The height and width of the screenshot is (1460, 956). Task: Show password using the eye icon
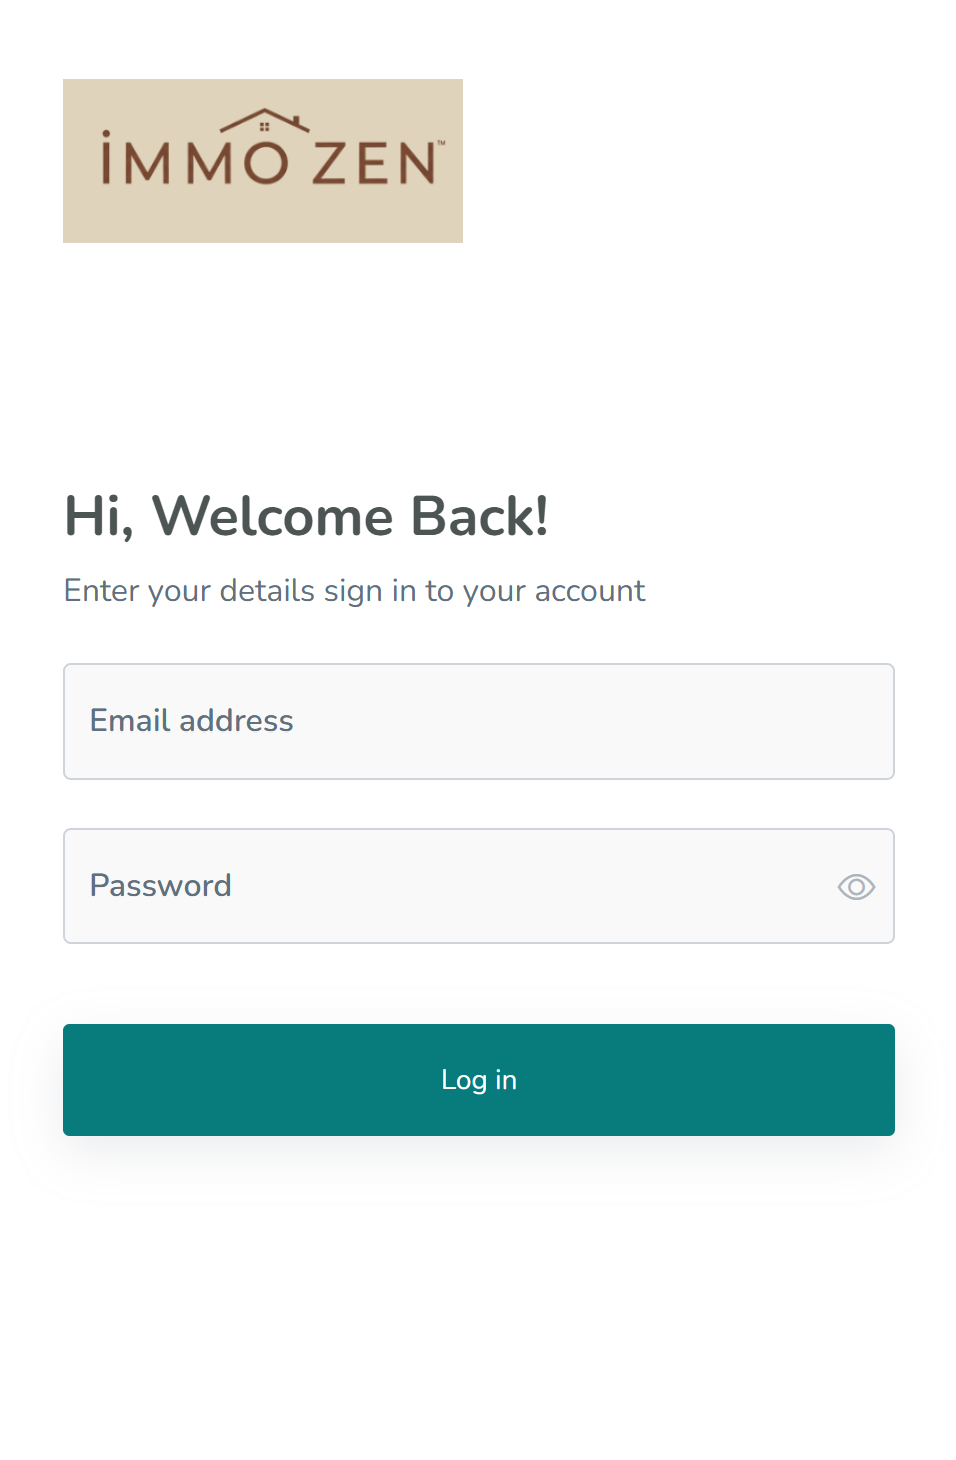pos(856,887)
